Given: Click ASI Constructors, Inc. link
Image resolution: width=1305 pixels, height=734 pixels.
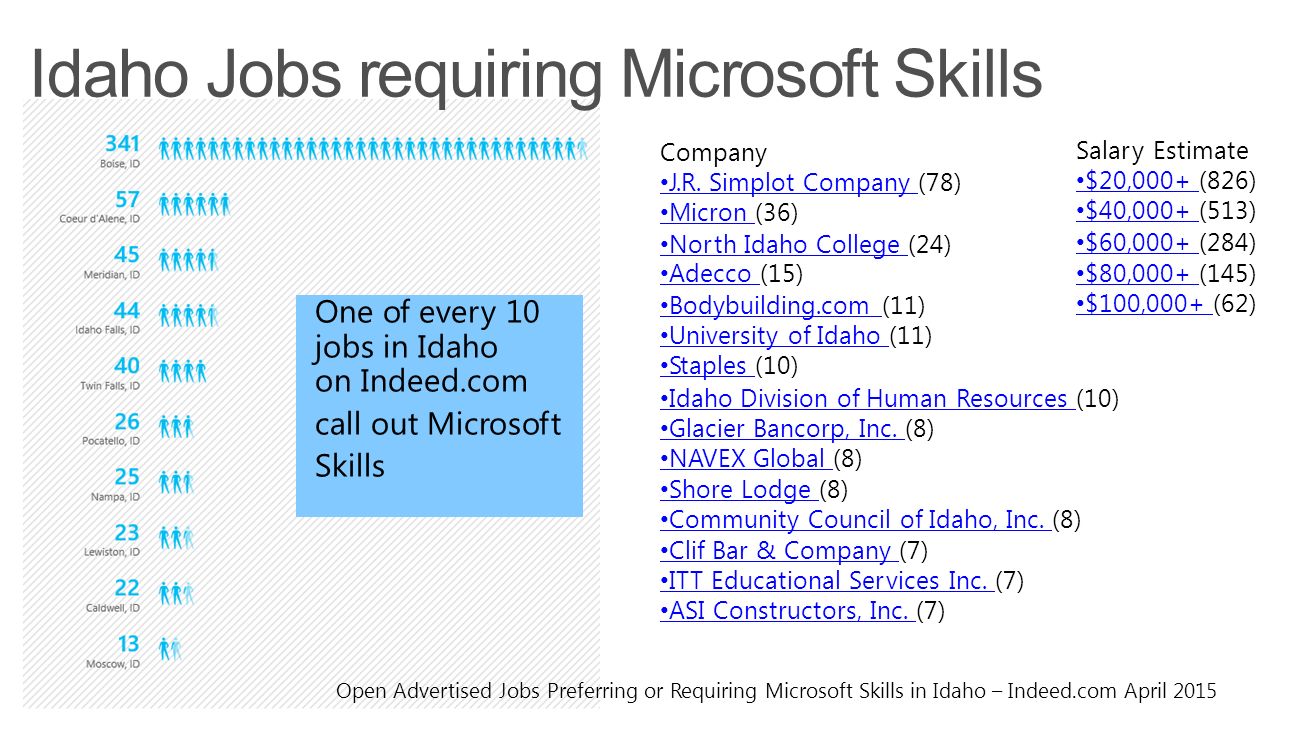Looking at the screenshot, I should (788, 610).
